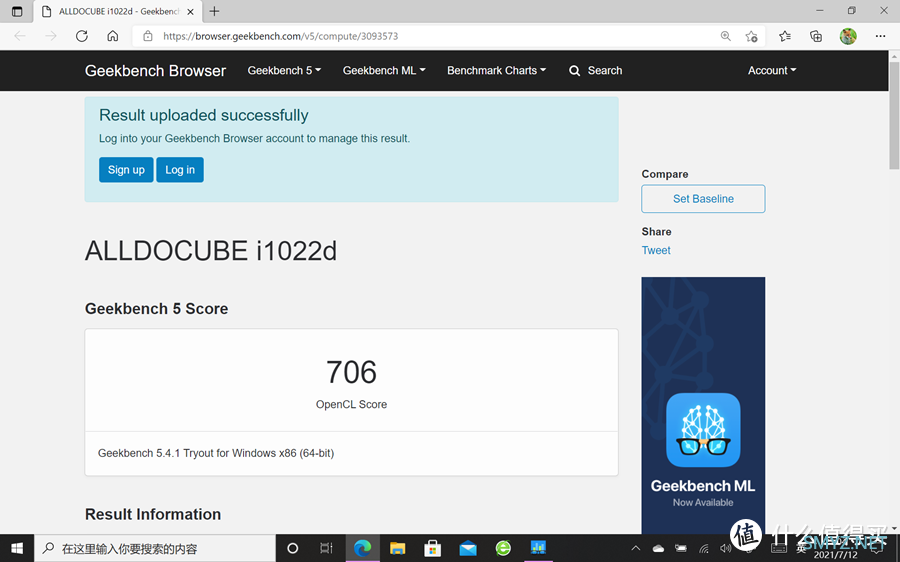Expand the Geekbench 5 dropdown menu
900x562 pixels.
[x=284, y=71]
